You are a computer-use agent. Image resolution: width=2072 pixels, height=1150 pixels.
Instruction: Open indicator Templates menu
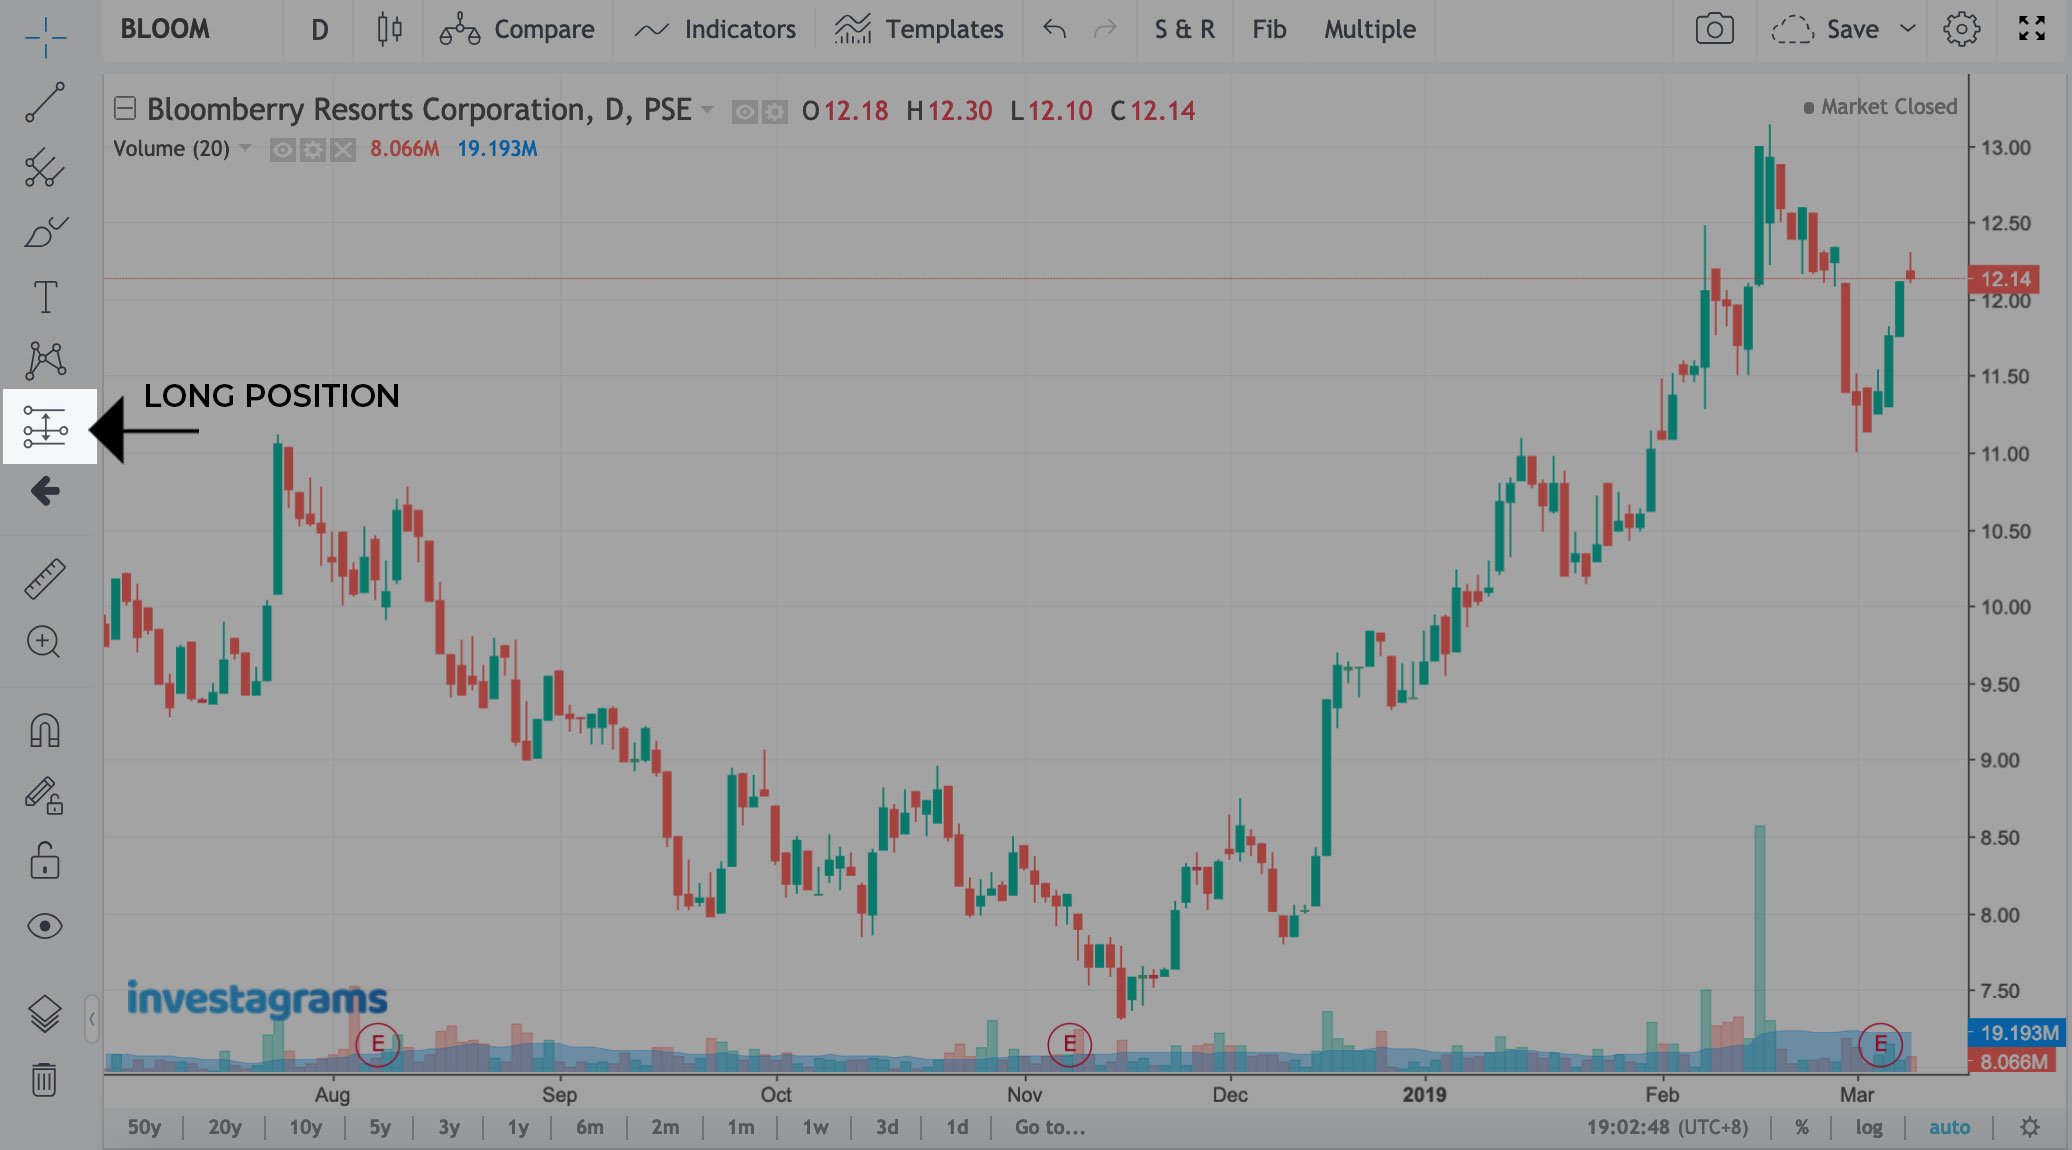919,29
